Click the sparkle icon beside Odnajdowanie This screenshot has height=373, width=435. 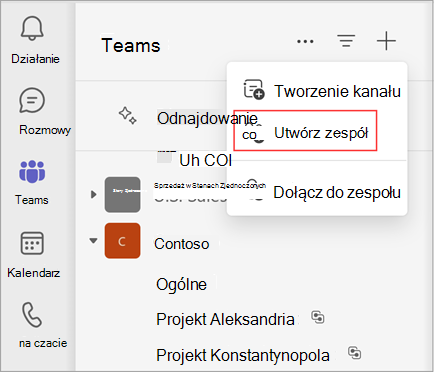[127, 115]
